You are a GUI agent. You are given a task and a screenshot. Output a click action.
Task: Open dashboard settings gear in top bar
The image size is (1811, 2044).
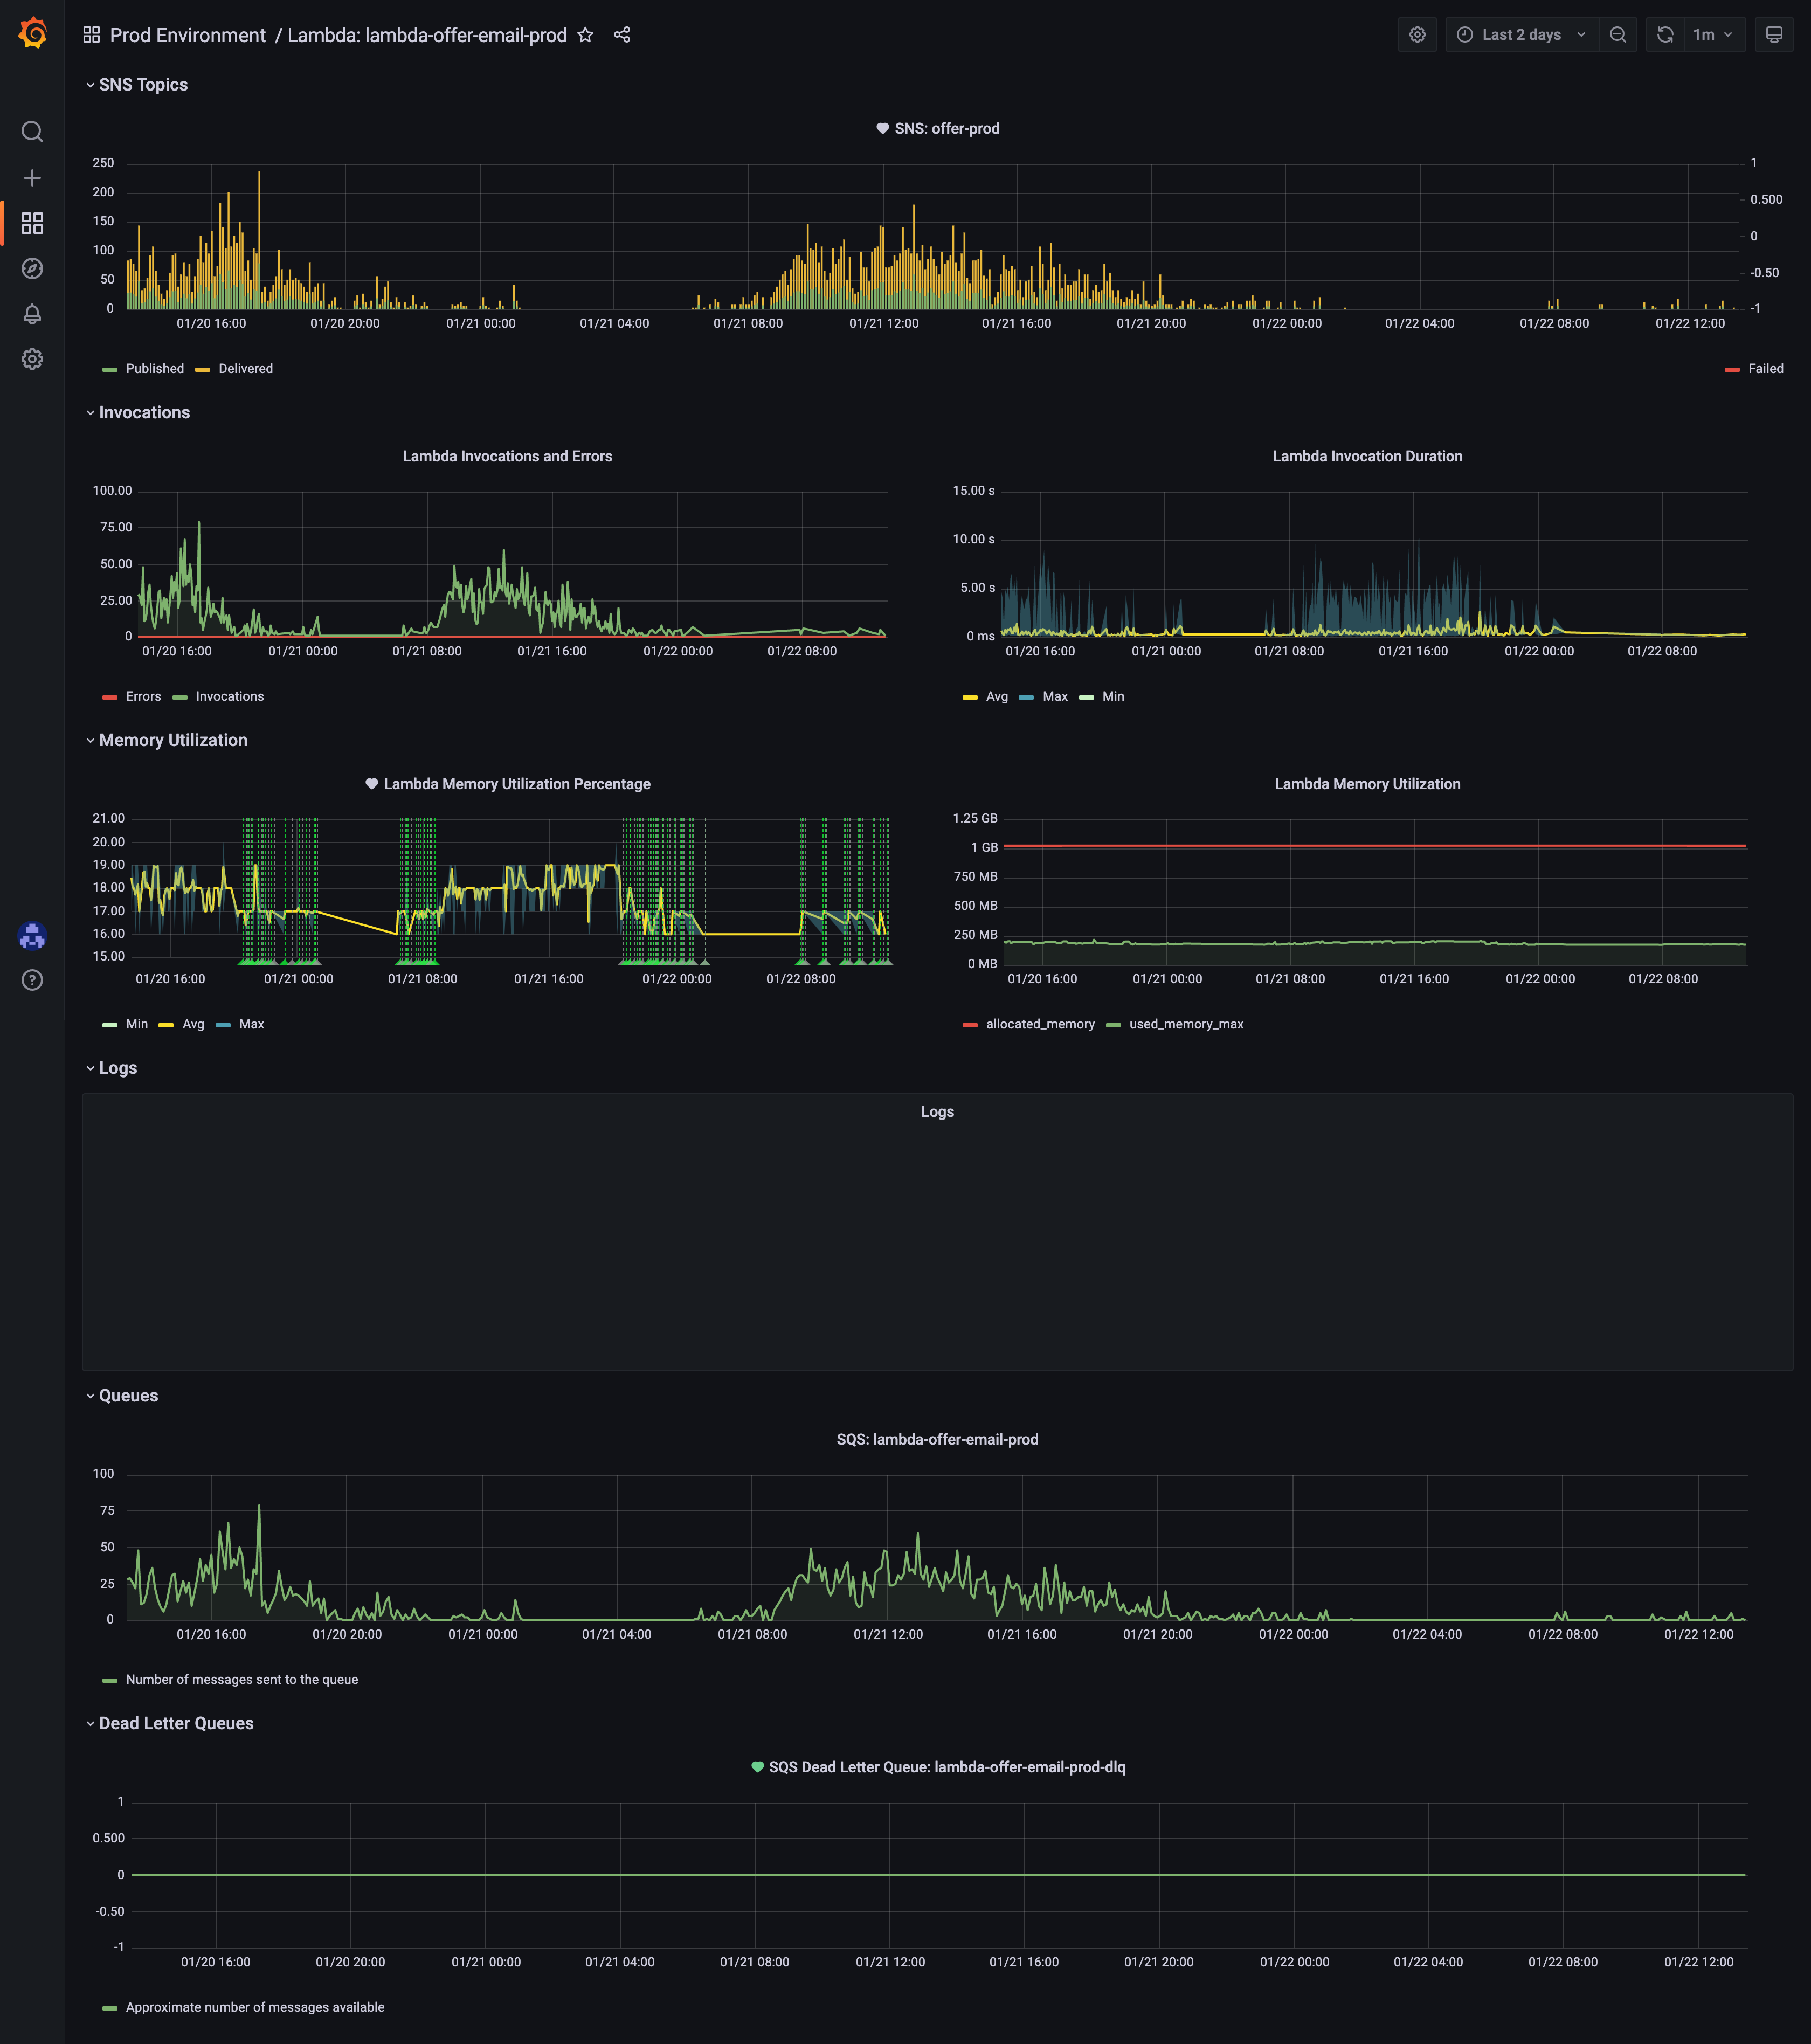1417,35
